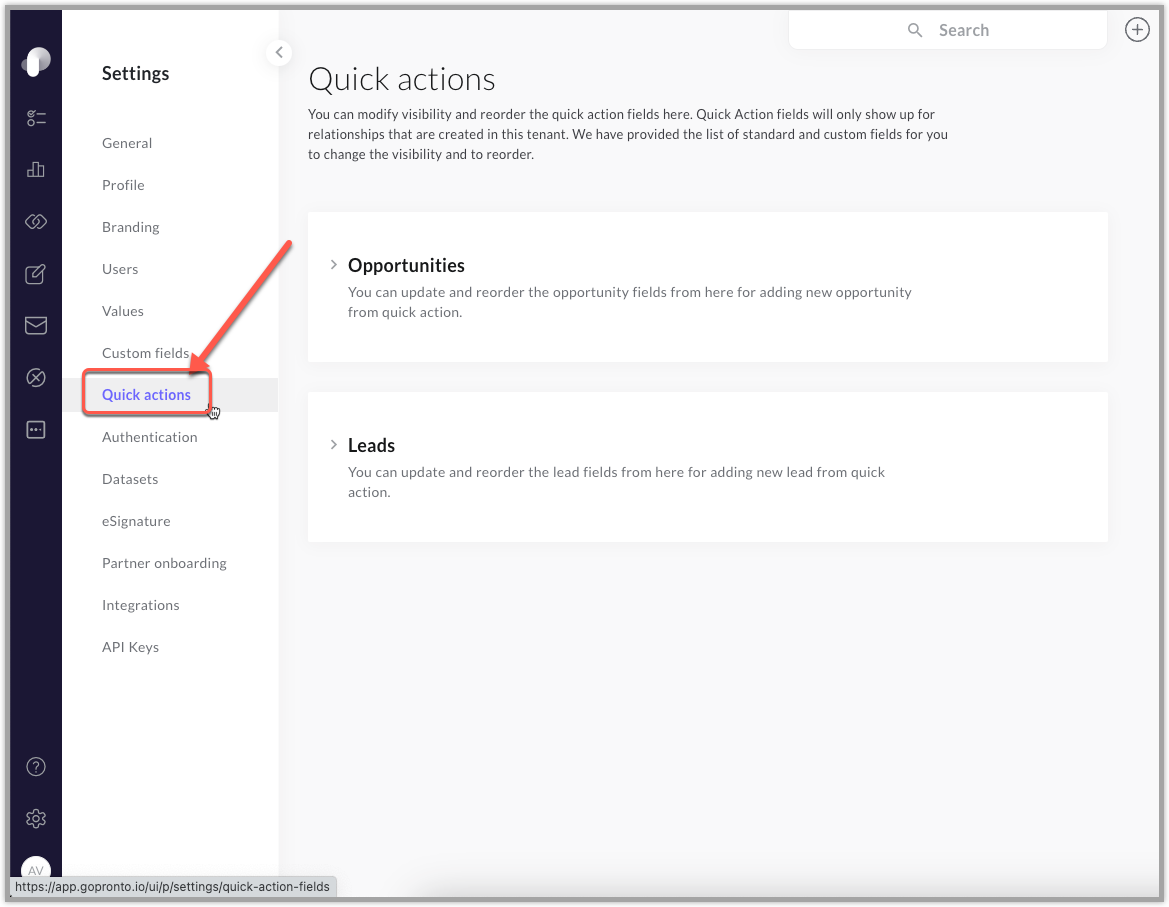Open the linked relationships icon in sidebar

click(x=36, y=221)
